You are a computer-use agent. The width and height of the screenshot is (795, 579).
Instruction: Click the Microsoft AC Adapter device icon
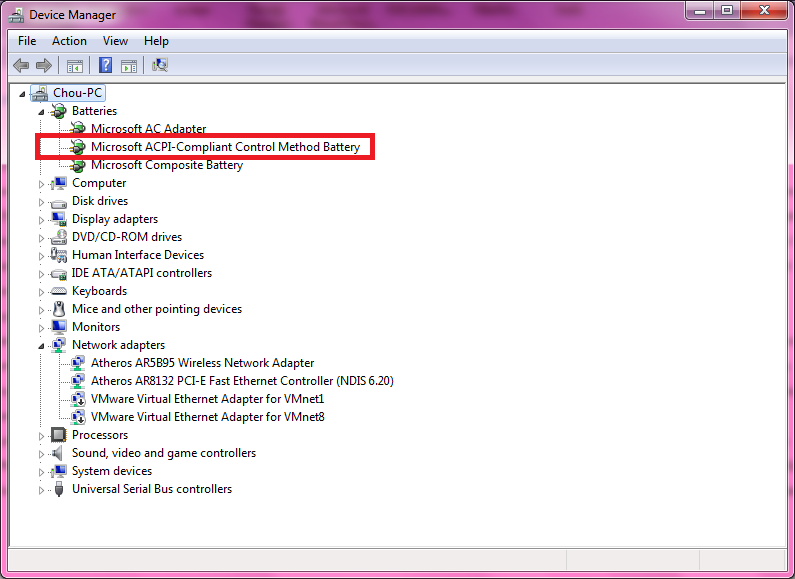tap(78, 128)
